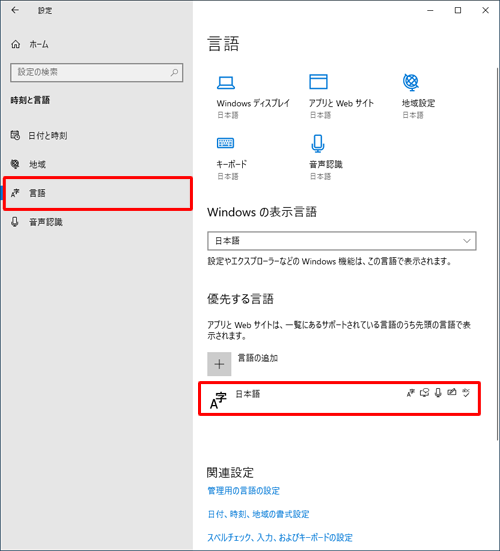Click spell-check feature icon on 日本語 row
Screen dimensions: 500x551
coord(466,393)
